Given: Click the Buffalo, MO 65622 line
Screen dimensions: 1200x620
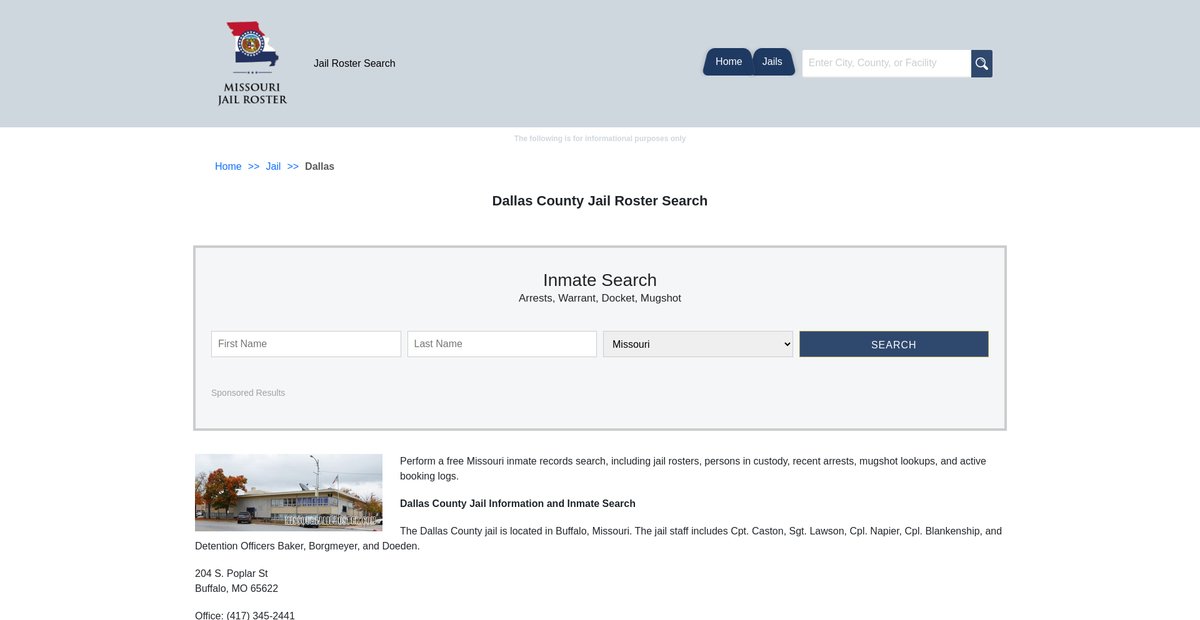Looking at the screenshot, I should pos(236,589).
